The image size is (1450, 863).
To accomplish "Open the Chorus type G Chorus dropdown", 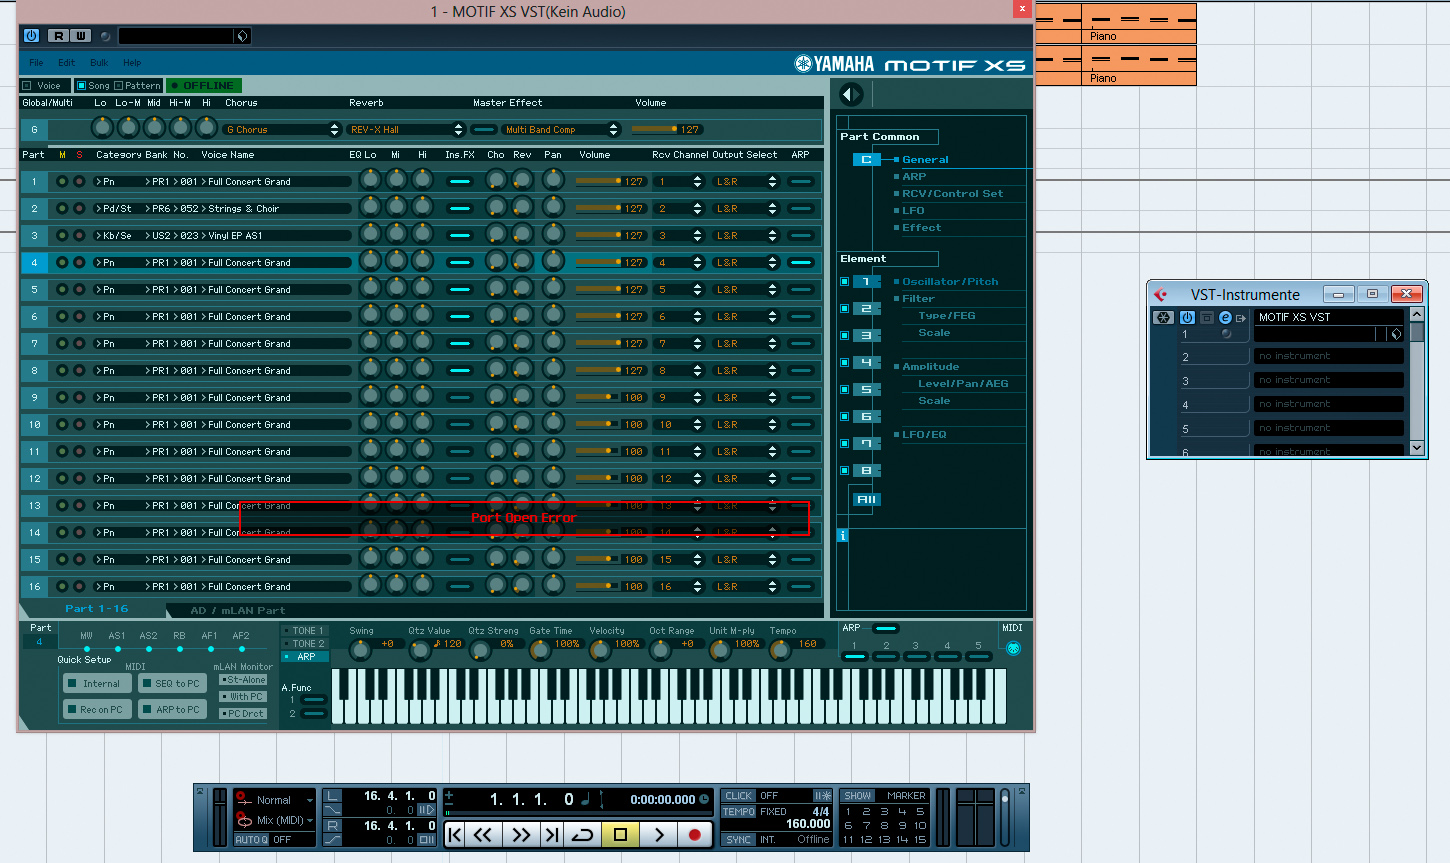I will click(282, 129).
